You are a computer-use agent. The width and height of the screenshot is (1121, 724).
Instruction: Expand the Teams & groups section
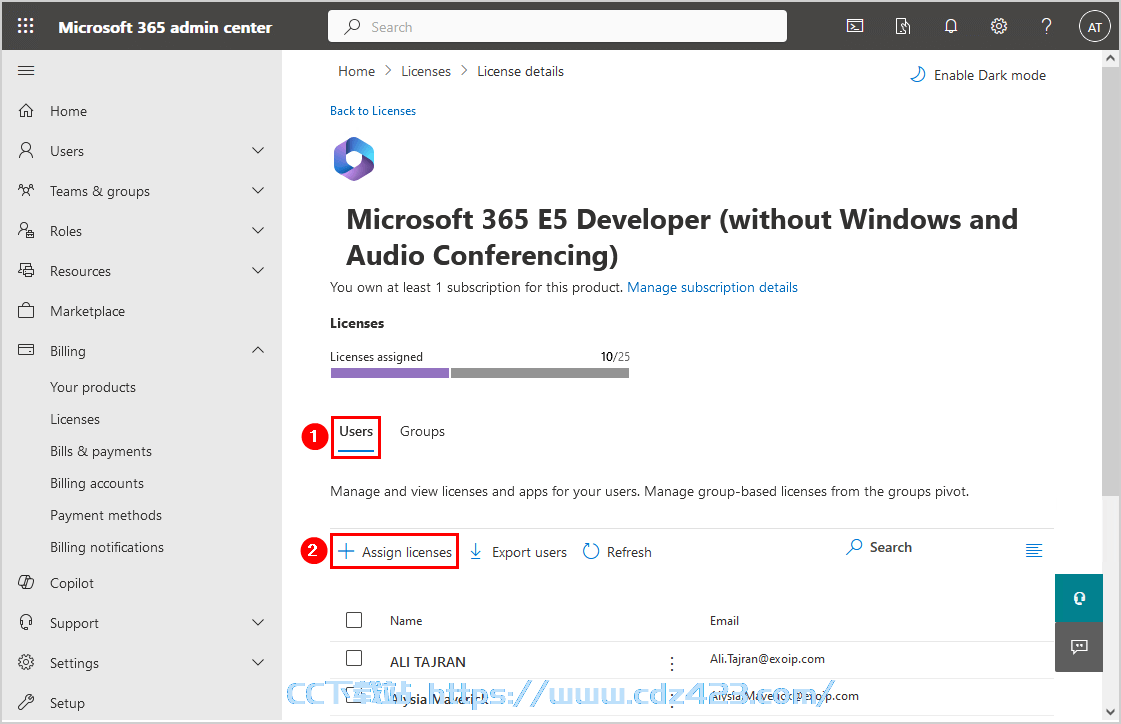[x=258, y=191]
